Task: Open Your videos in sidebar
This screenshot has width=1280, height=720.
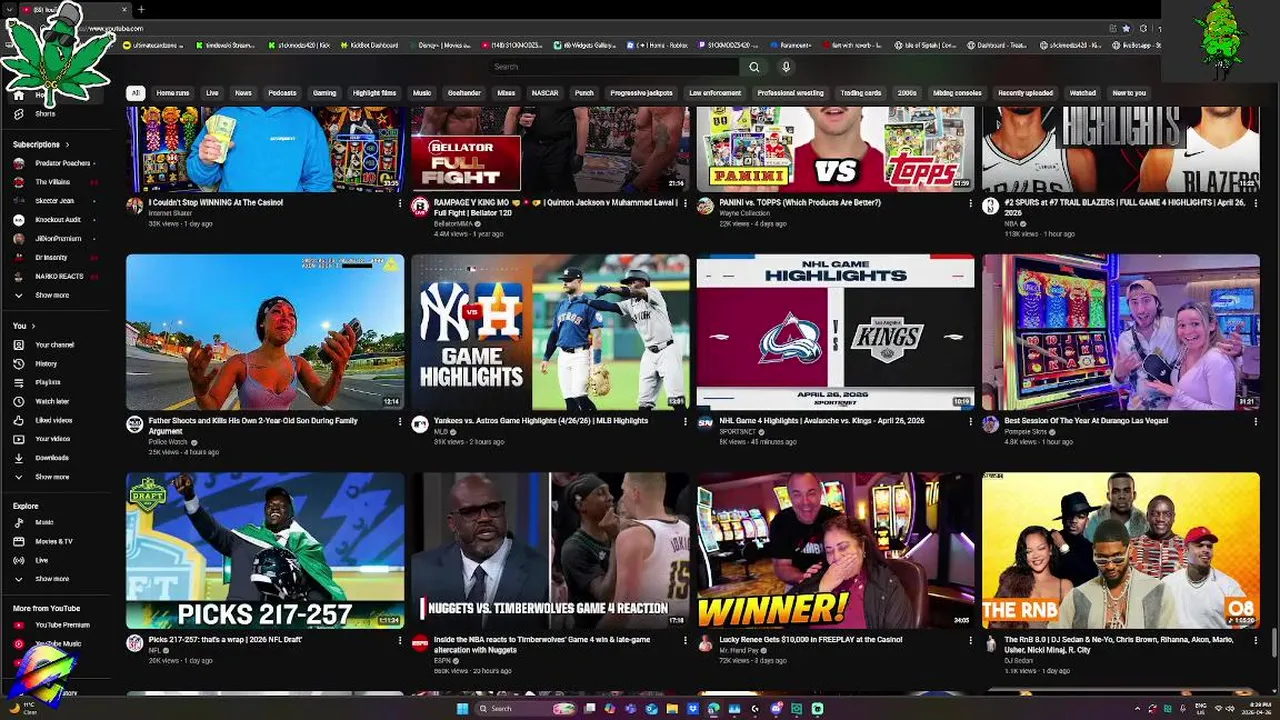Action: (52, 439)
